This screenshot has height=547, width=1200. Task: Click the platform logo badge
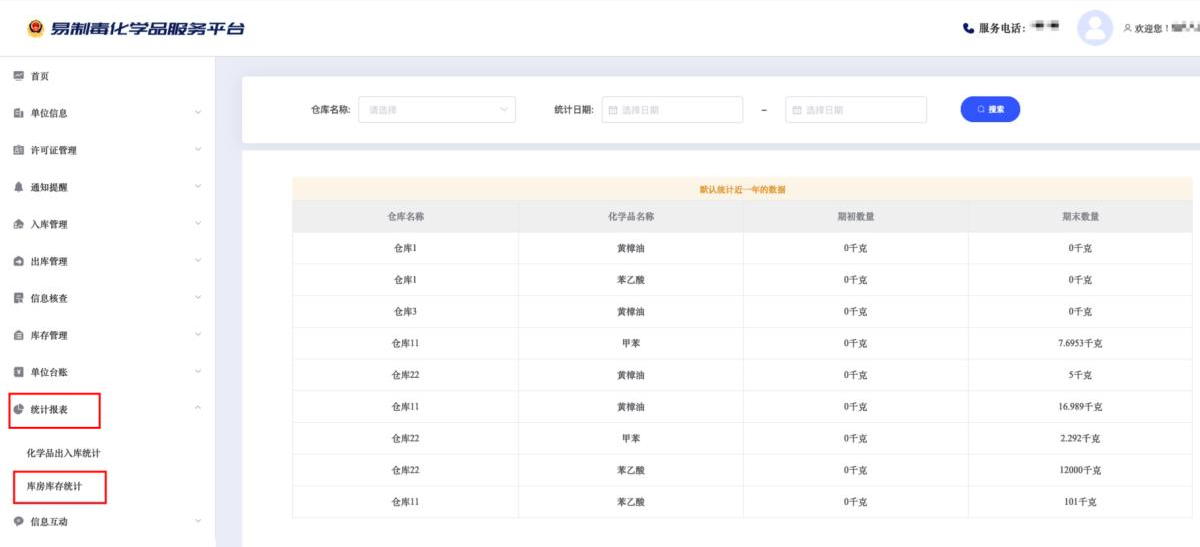coord(35,28)
